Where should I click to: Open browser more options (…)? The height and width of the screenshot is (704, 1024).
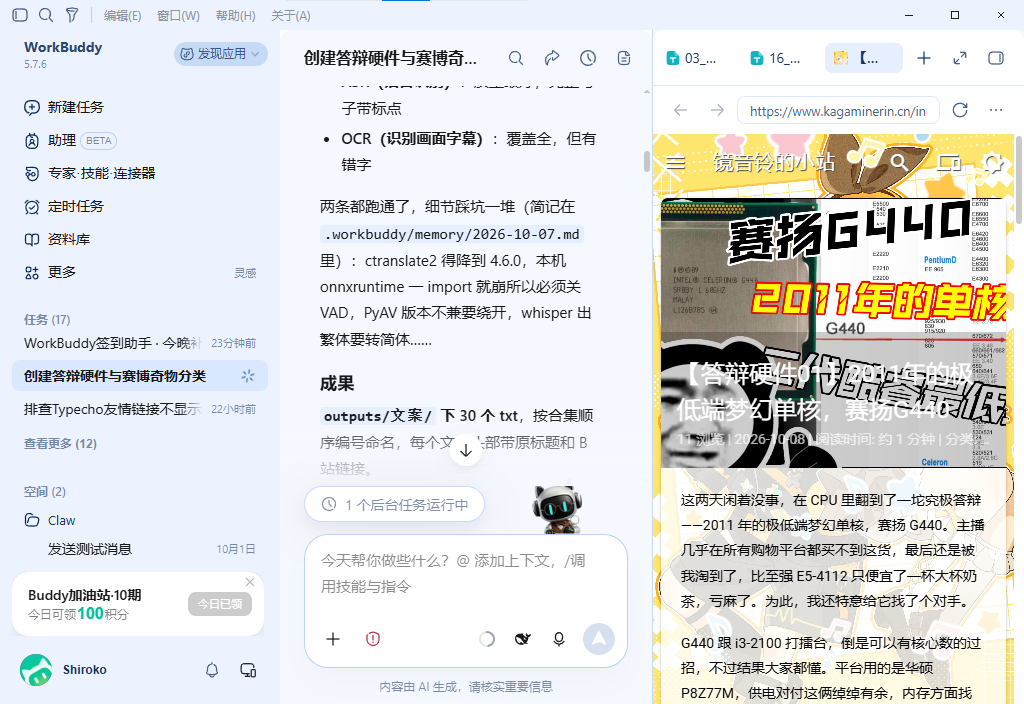tap(996, 110)
